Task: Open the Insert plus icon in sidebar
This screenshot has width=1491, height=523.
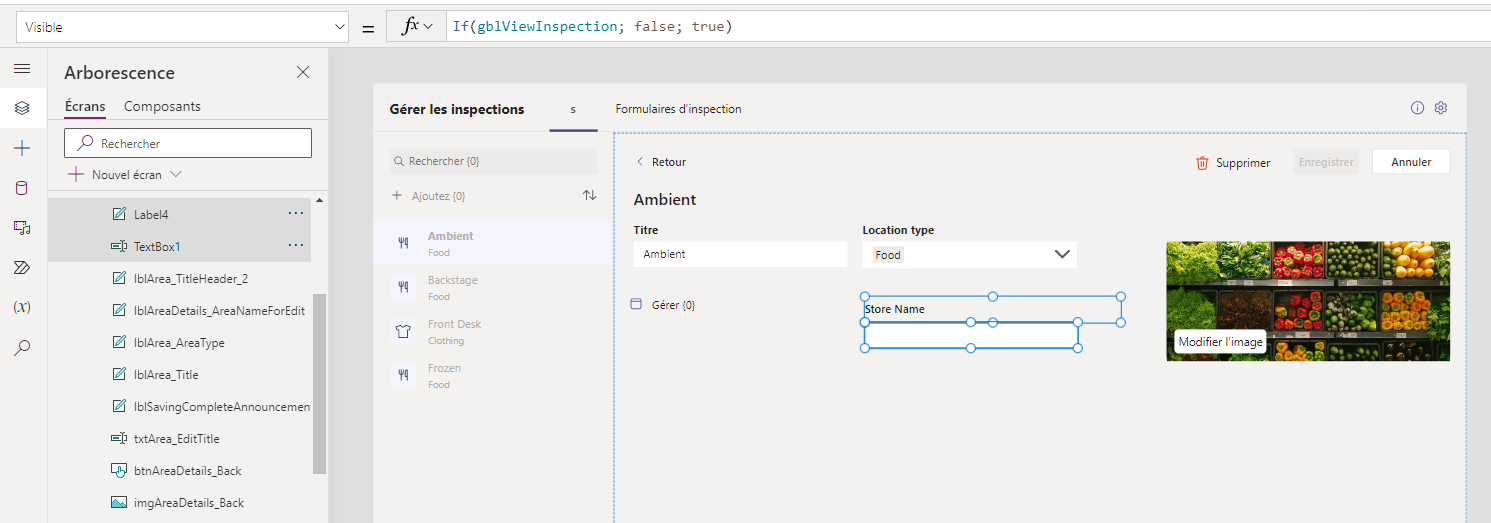Action: 22,148
